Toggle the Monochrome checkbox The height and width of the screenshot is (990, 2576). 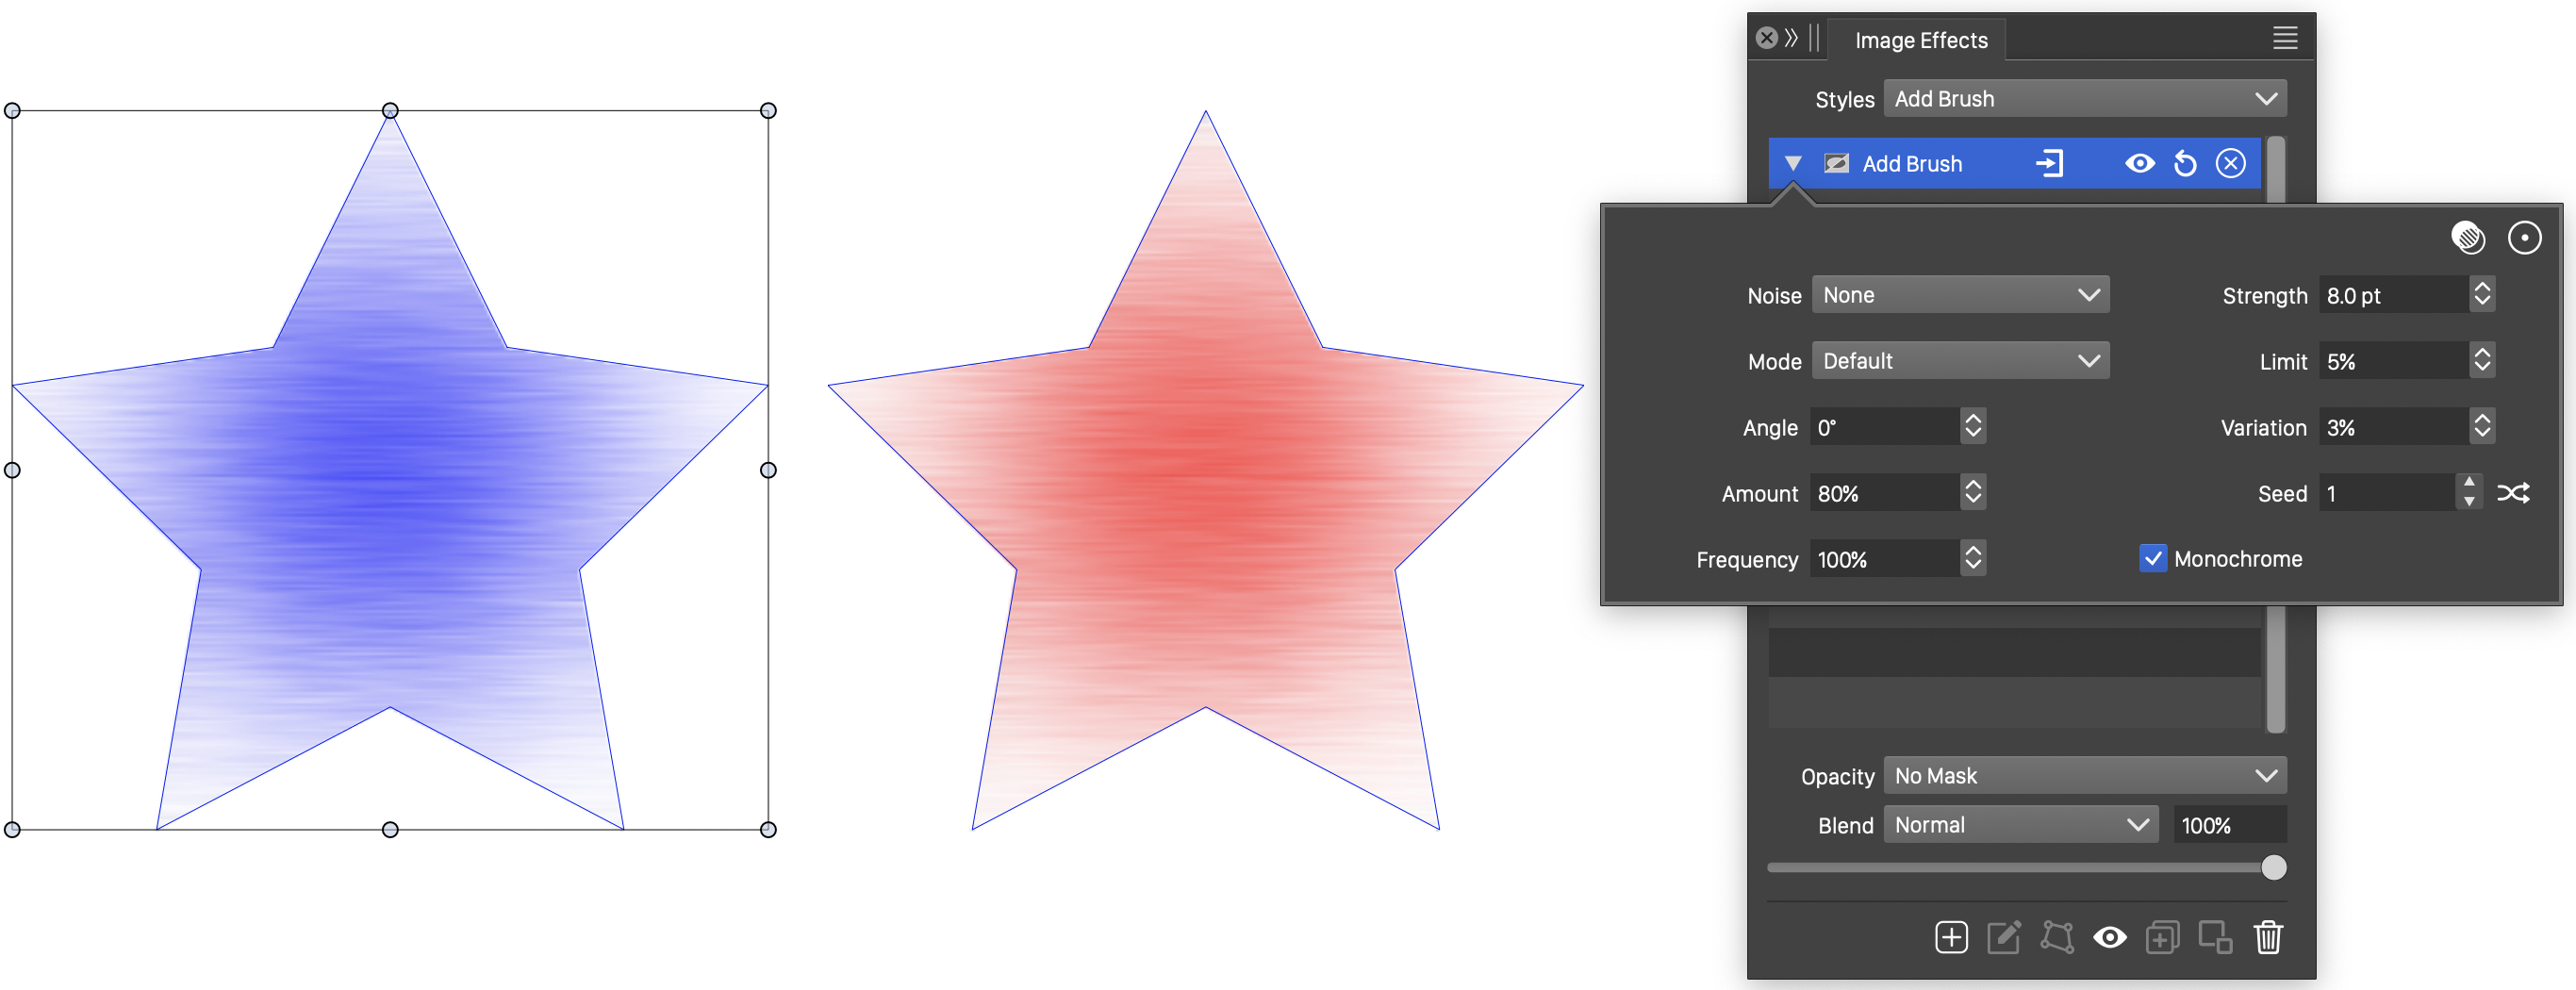click(x=2153, y=559)
